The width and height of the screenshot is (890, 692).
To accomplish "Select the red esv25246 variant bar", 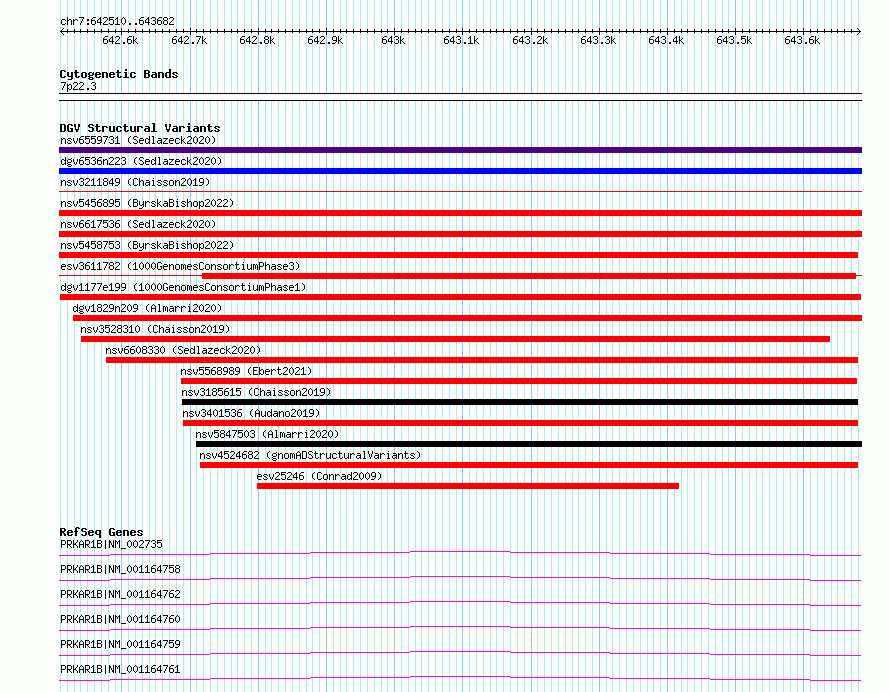I will (468, 486).
